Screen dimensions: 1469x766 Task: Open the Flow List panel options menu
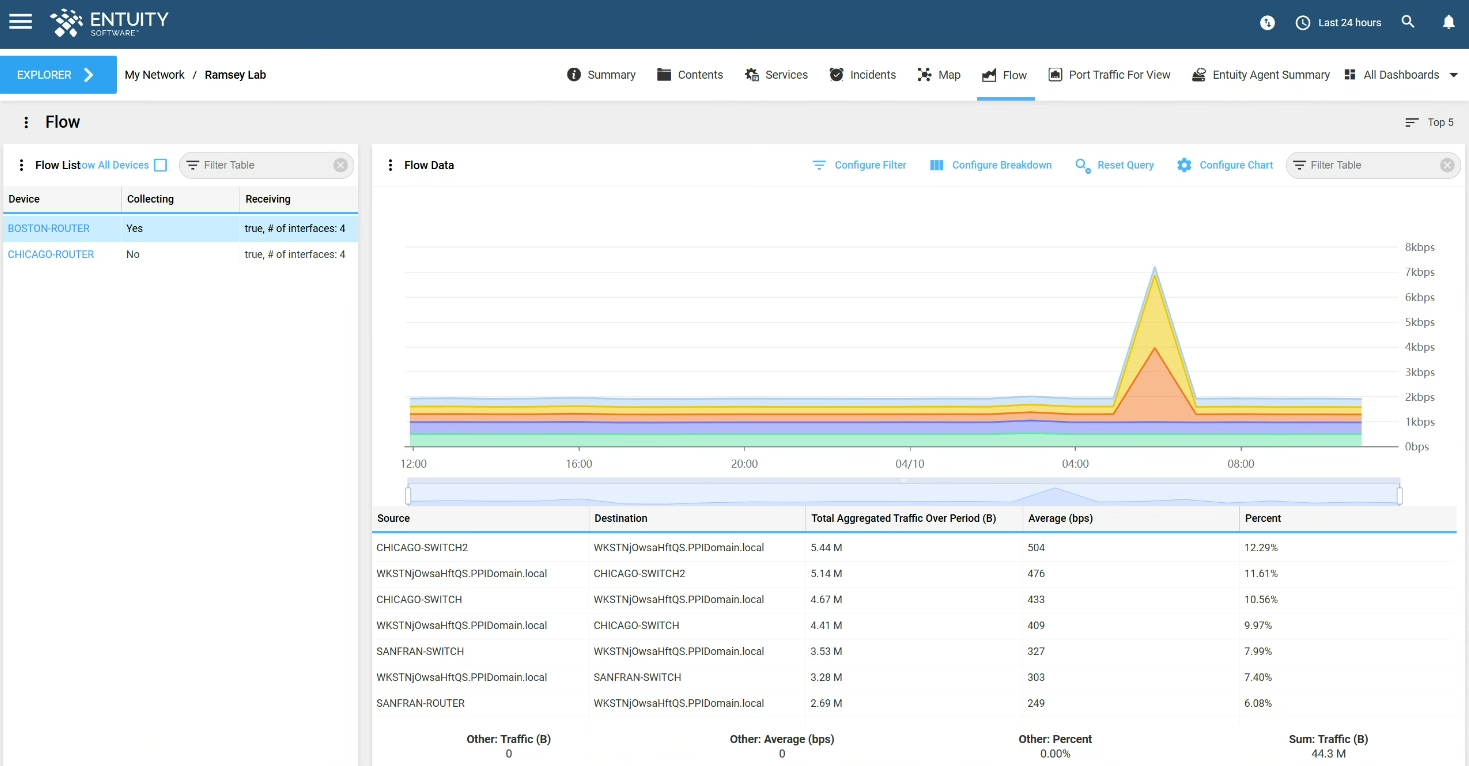[x=21, y=165]
